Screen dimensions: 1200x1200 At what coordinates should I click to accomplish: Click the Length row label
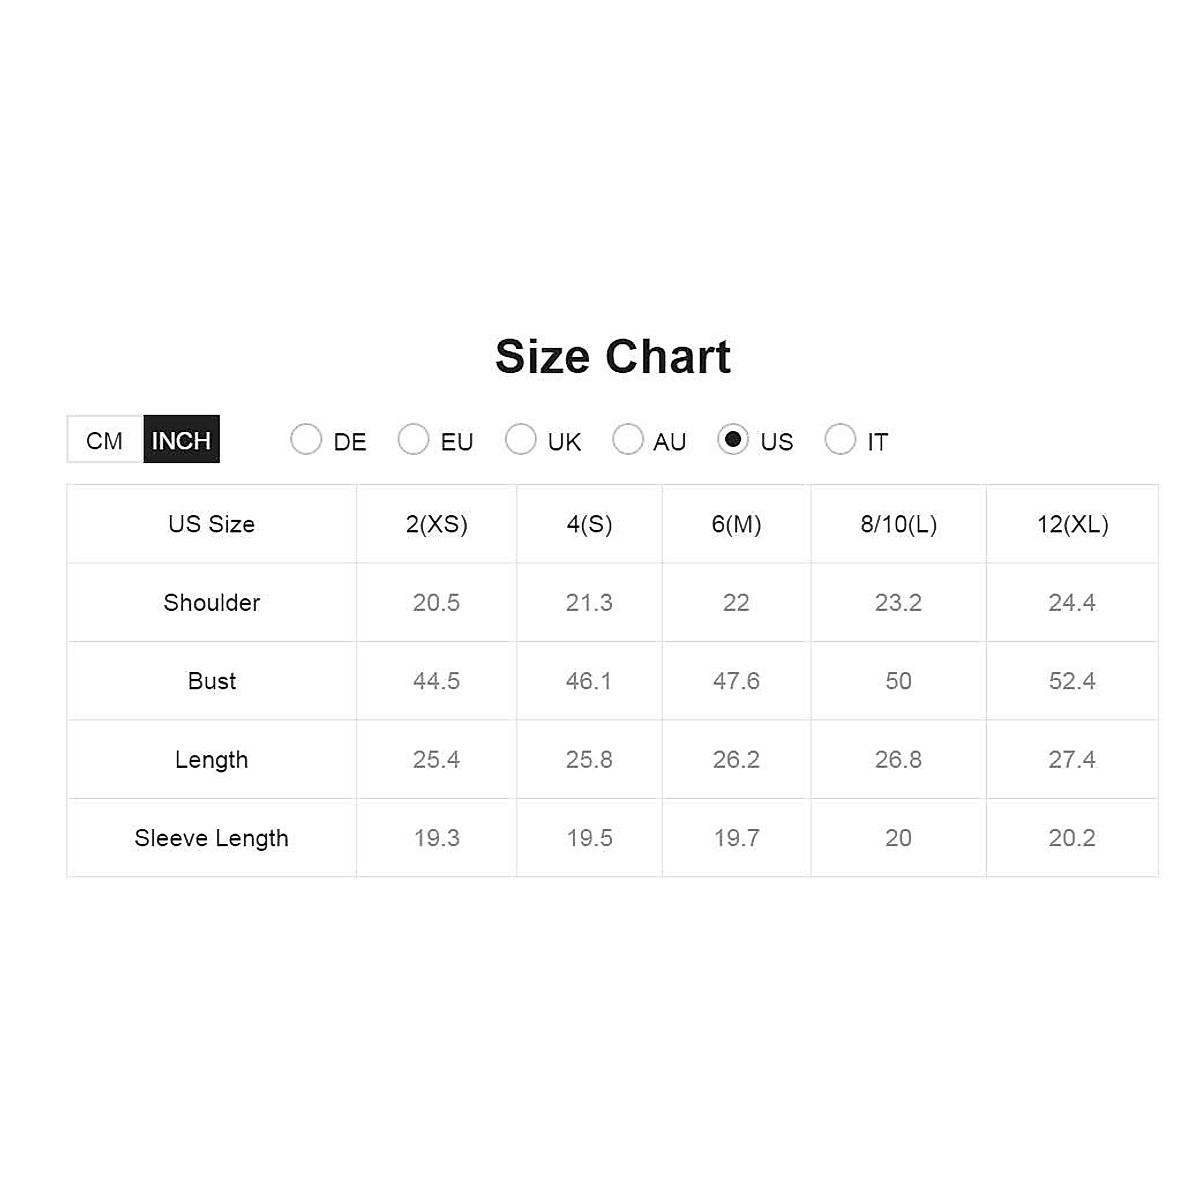point(211,760)
